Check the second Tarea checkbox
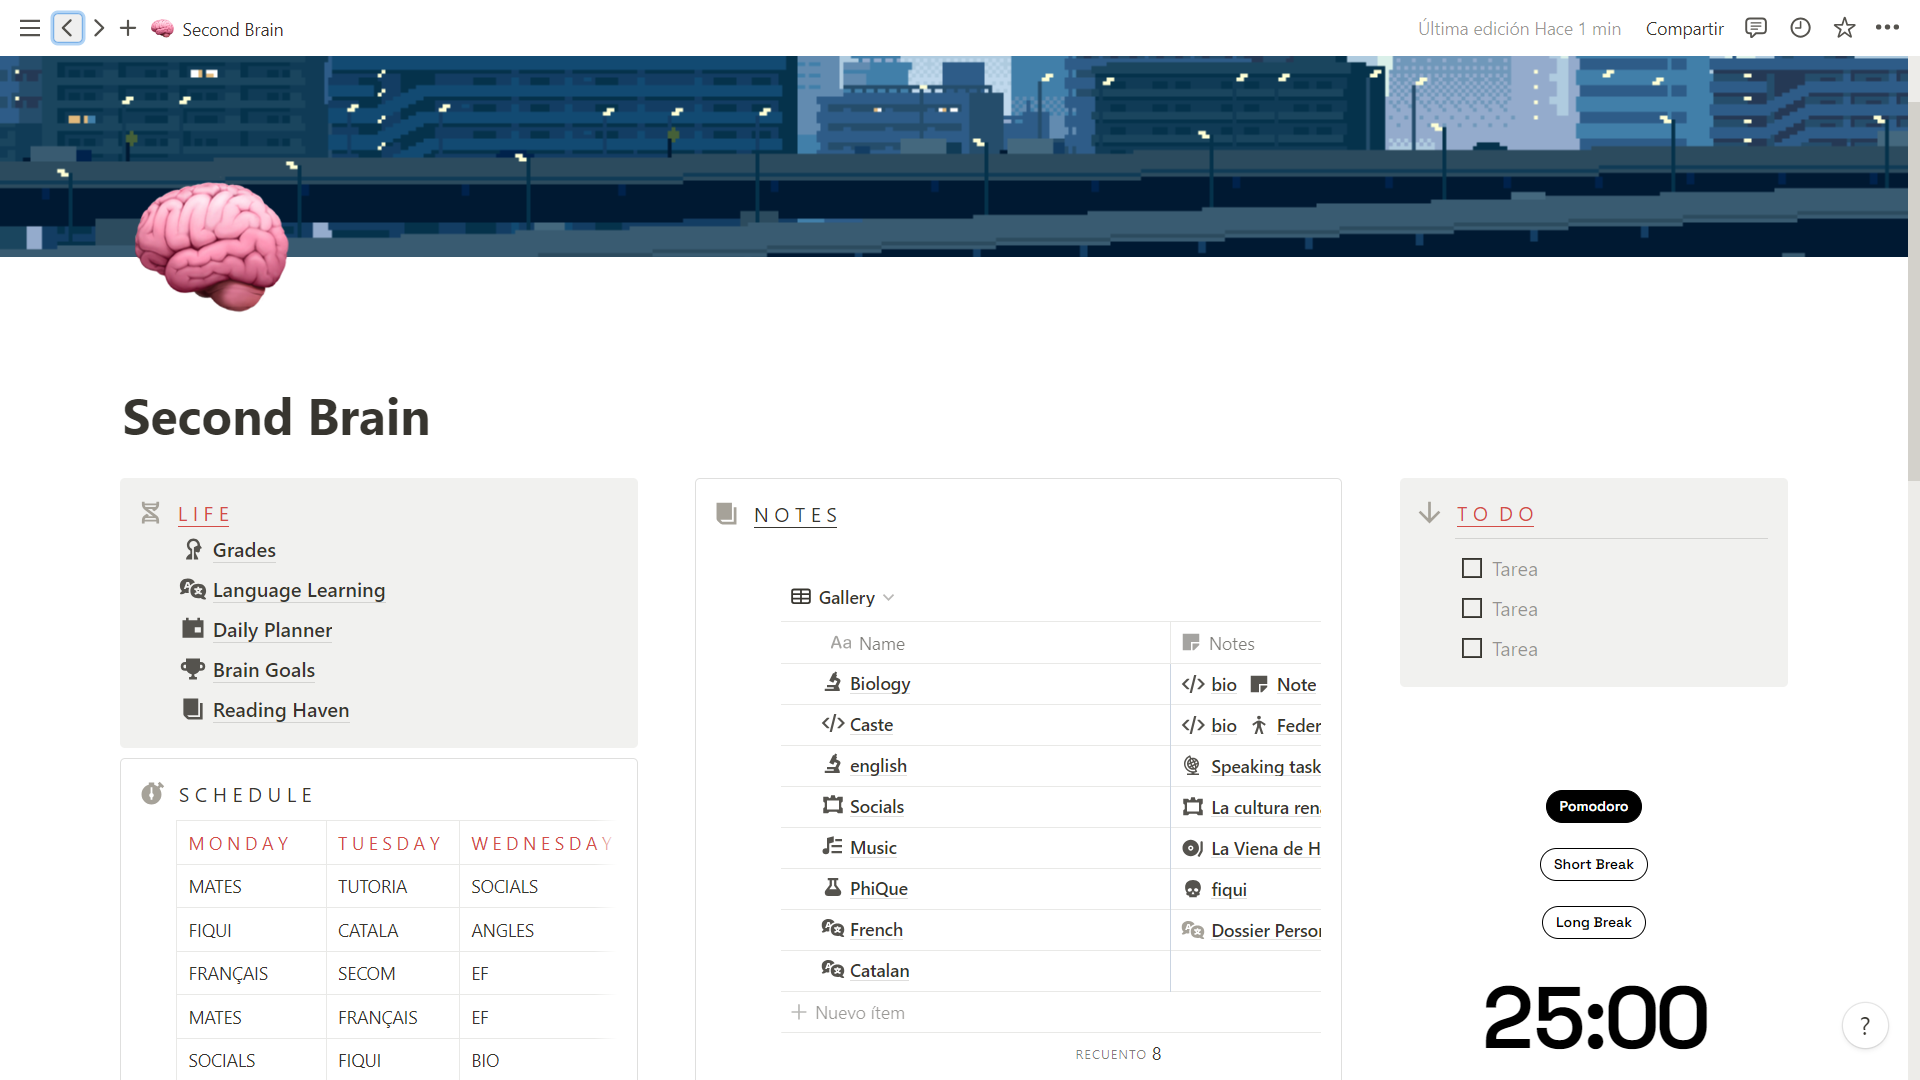The width and height of the screenshot is (1920, 1080). coord(1471,609)
